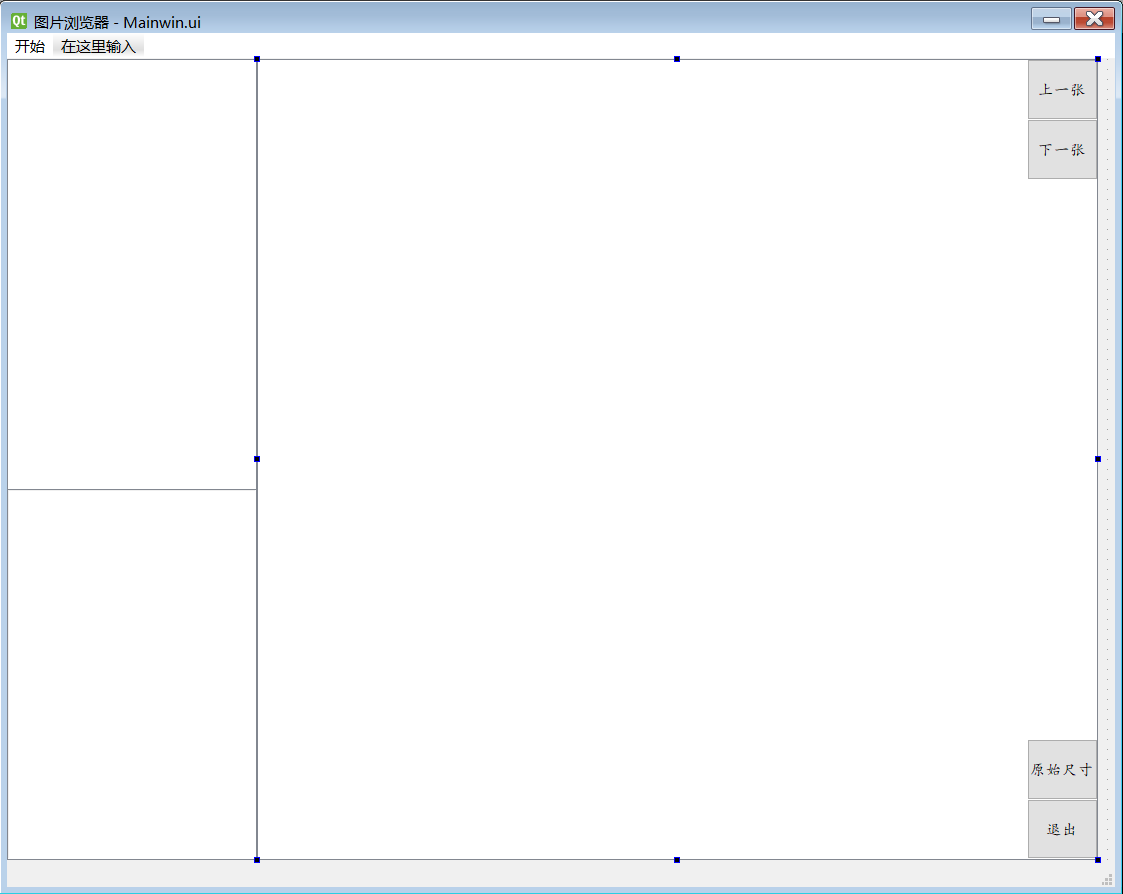Click the middle-right selection handle
1123x894 pixels.
(x=1096, y=457)
